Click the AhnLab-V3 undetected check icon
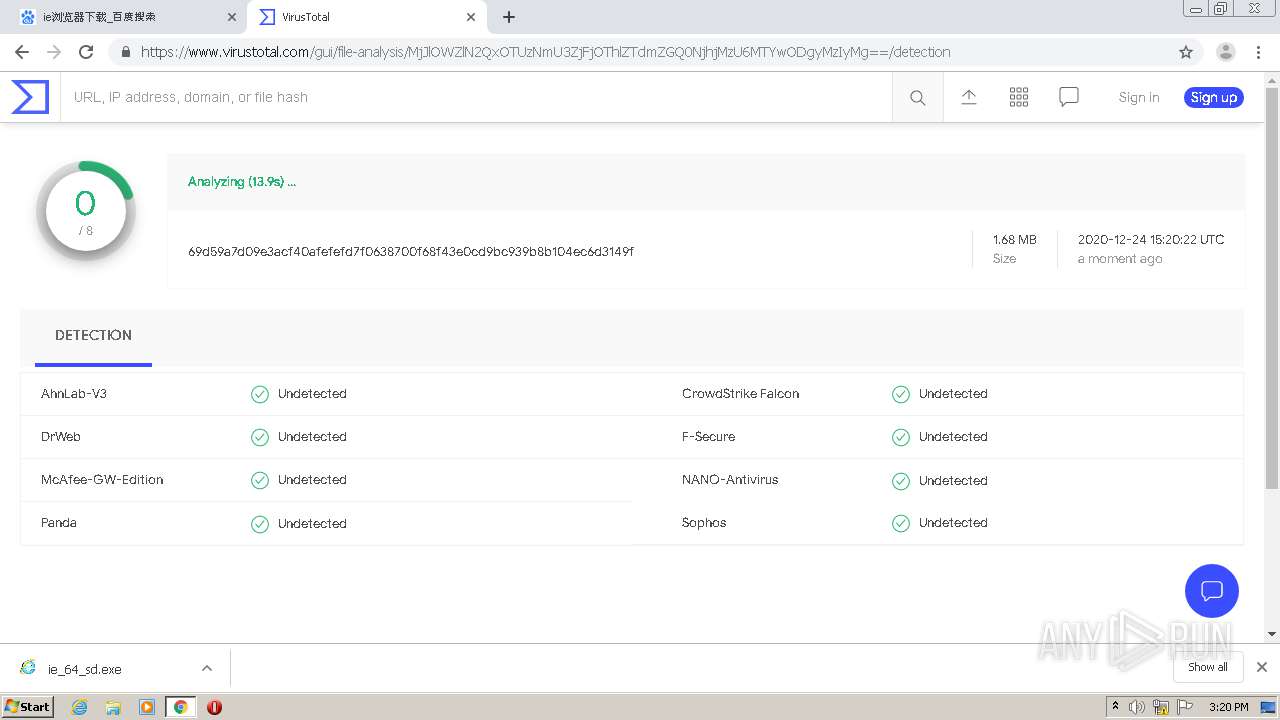Image resolution: width=1280 pixels, height=720 pixels. [x=260, y=394]
